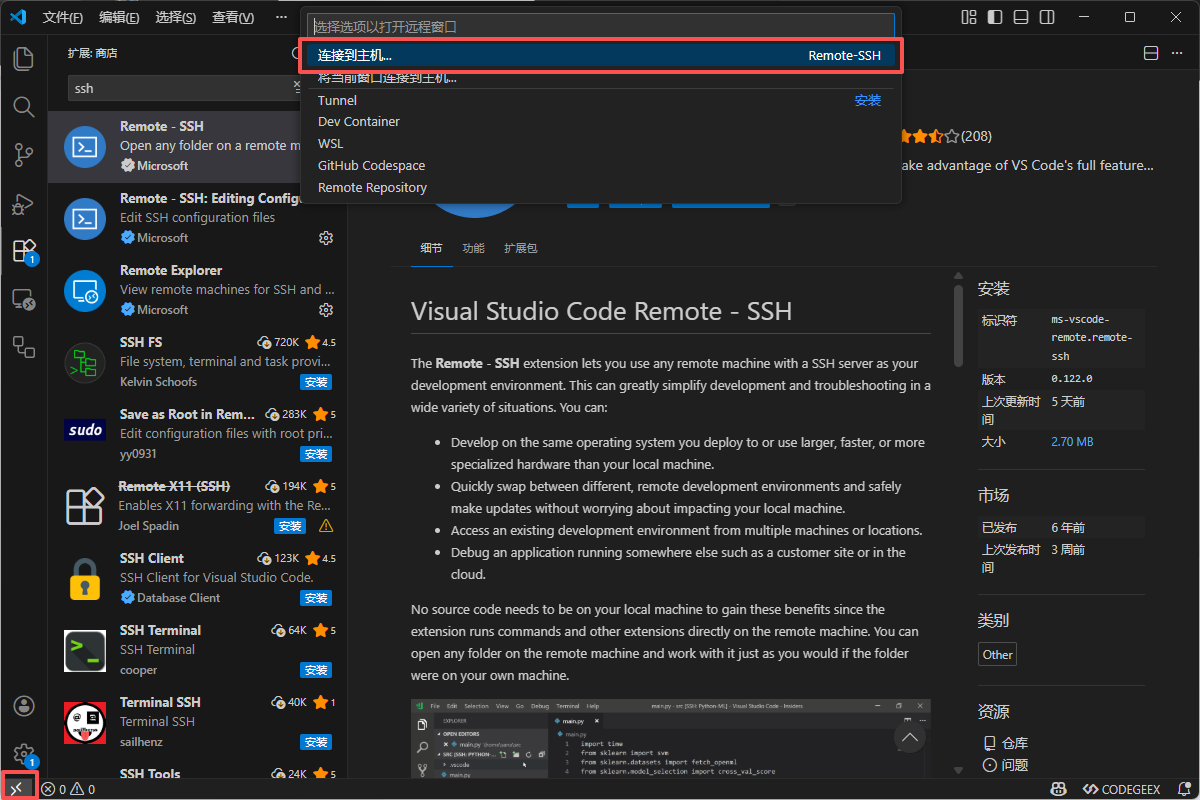The height and width of the screenshot is (800, 1200).
Task: Install Terminal SSH extension
Action: point(316,742)
